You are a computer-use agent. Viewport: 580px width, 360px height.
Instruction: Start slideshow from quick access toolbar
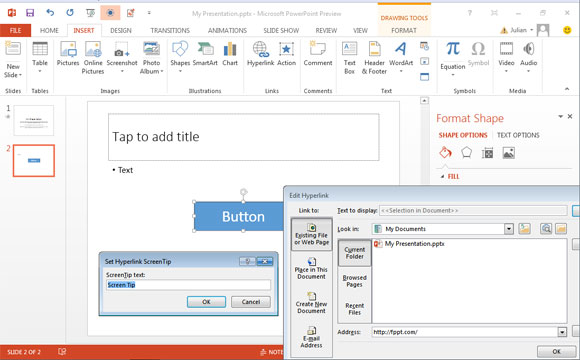tap(90, 13)
